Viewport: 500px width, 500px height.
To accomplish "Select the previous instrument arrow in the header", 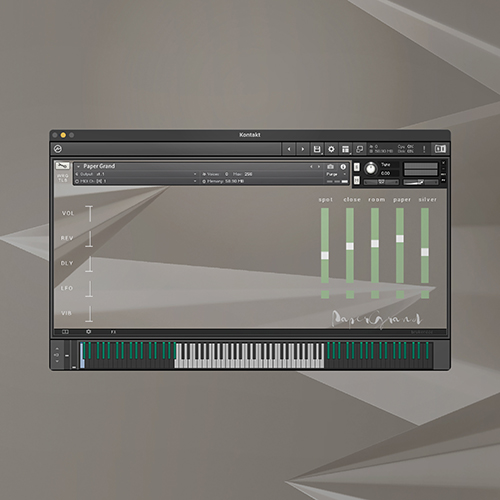I will point(311,166).
